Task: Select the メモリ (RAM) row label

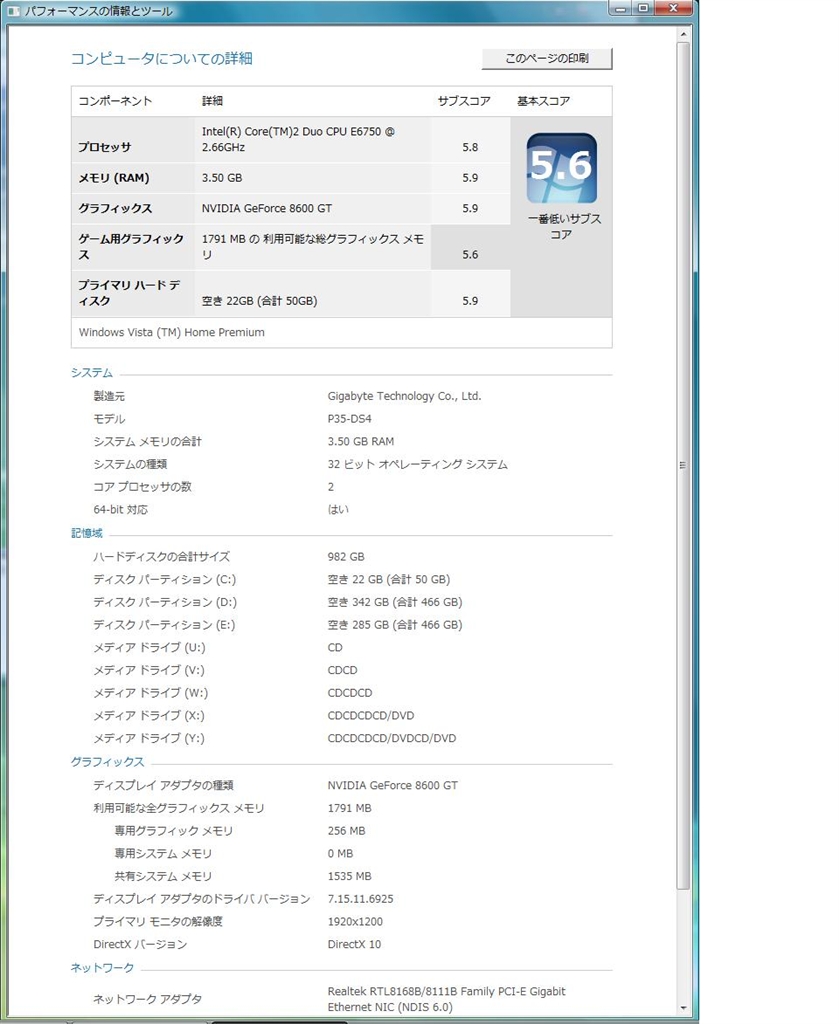Action: coord(114,178)
